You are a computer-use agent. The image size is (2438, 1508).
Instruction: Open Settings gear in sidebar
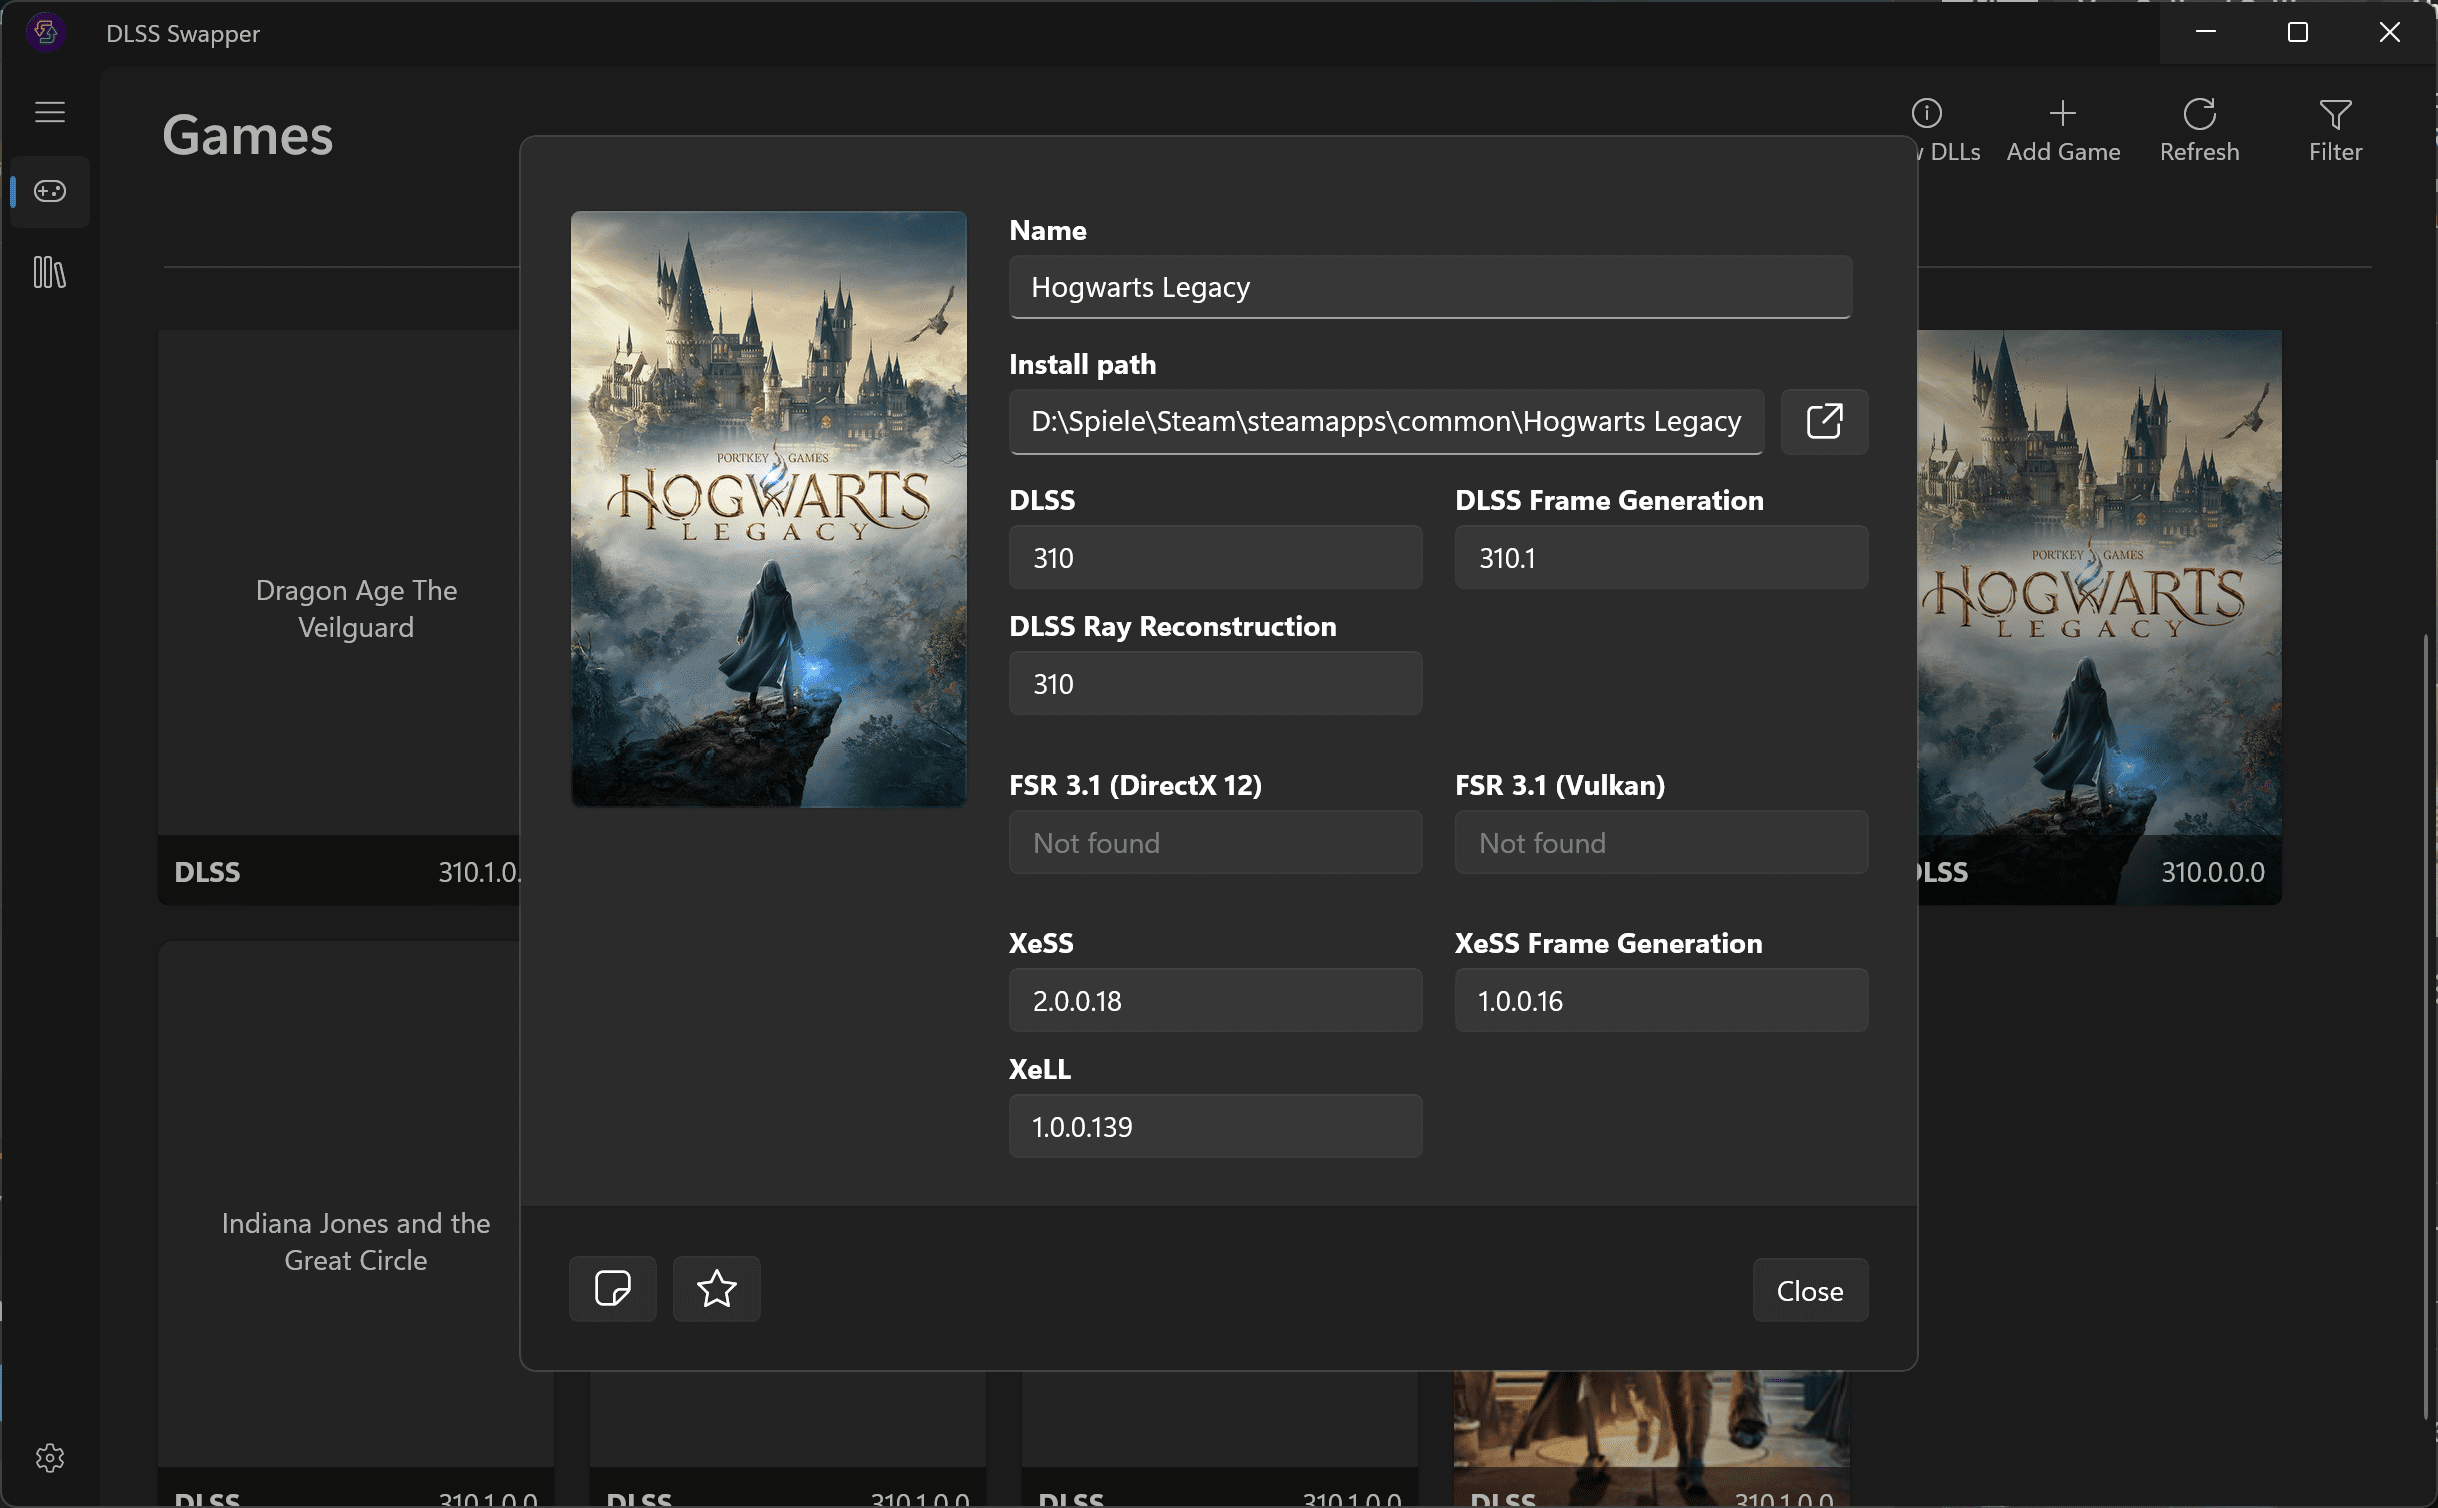click(50, 1458)
